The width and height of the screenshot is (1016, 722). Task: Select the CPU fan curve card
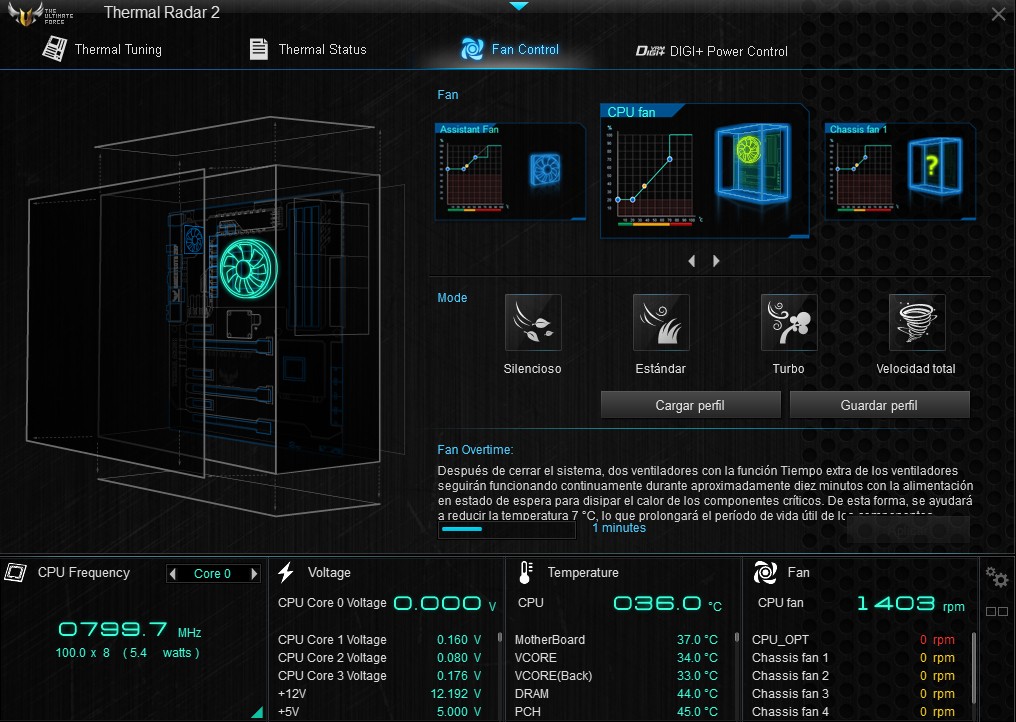705,171
